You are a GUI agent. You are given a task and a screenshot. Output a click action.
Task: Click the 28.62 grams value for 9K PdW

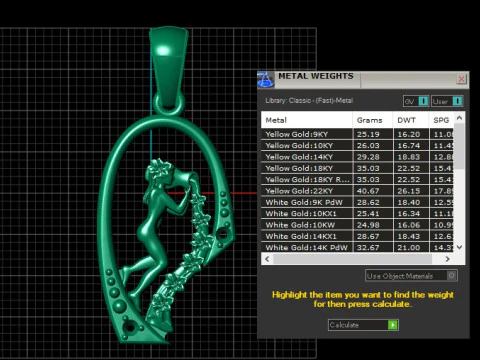coord(368,202)
